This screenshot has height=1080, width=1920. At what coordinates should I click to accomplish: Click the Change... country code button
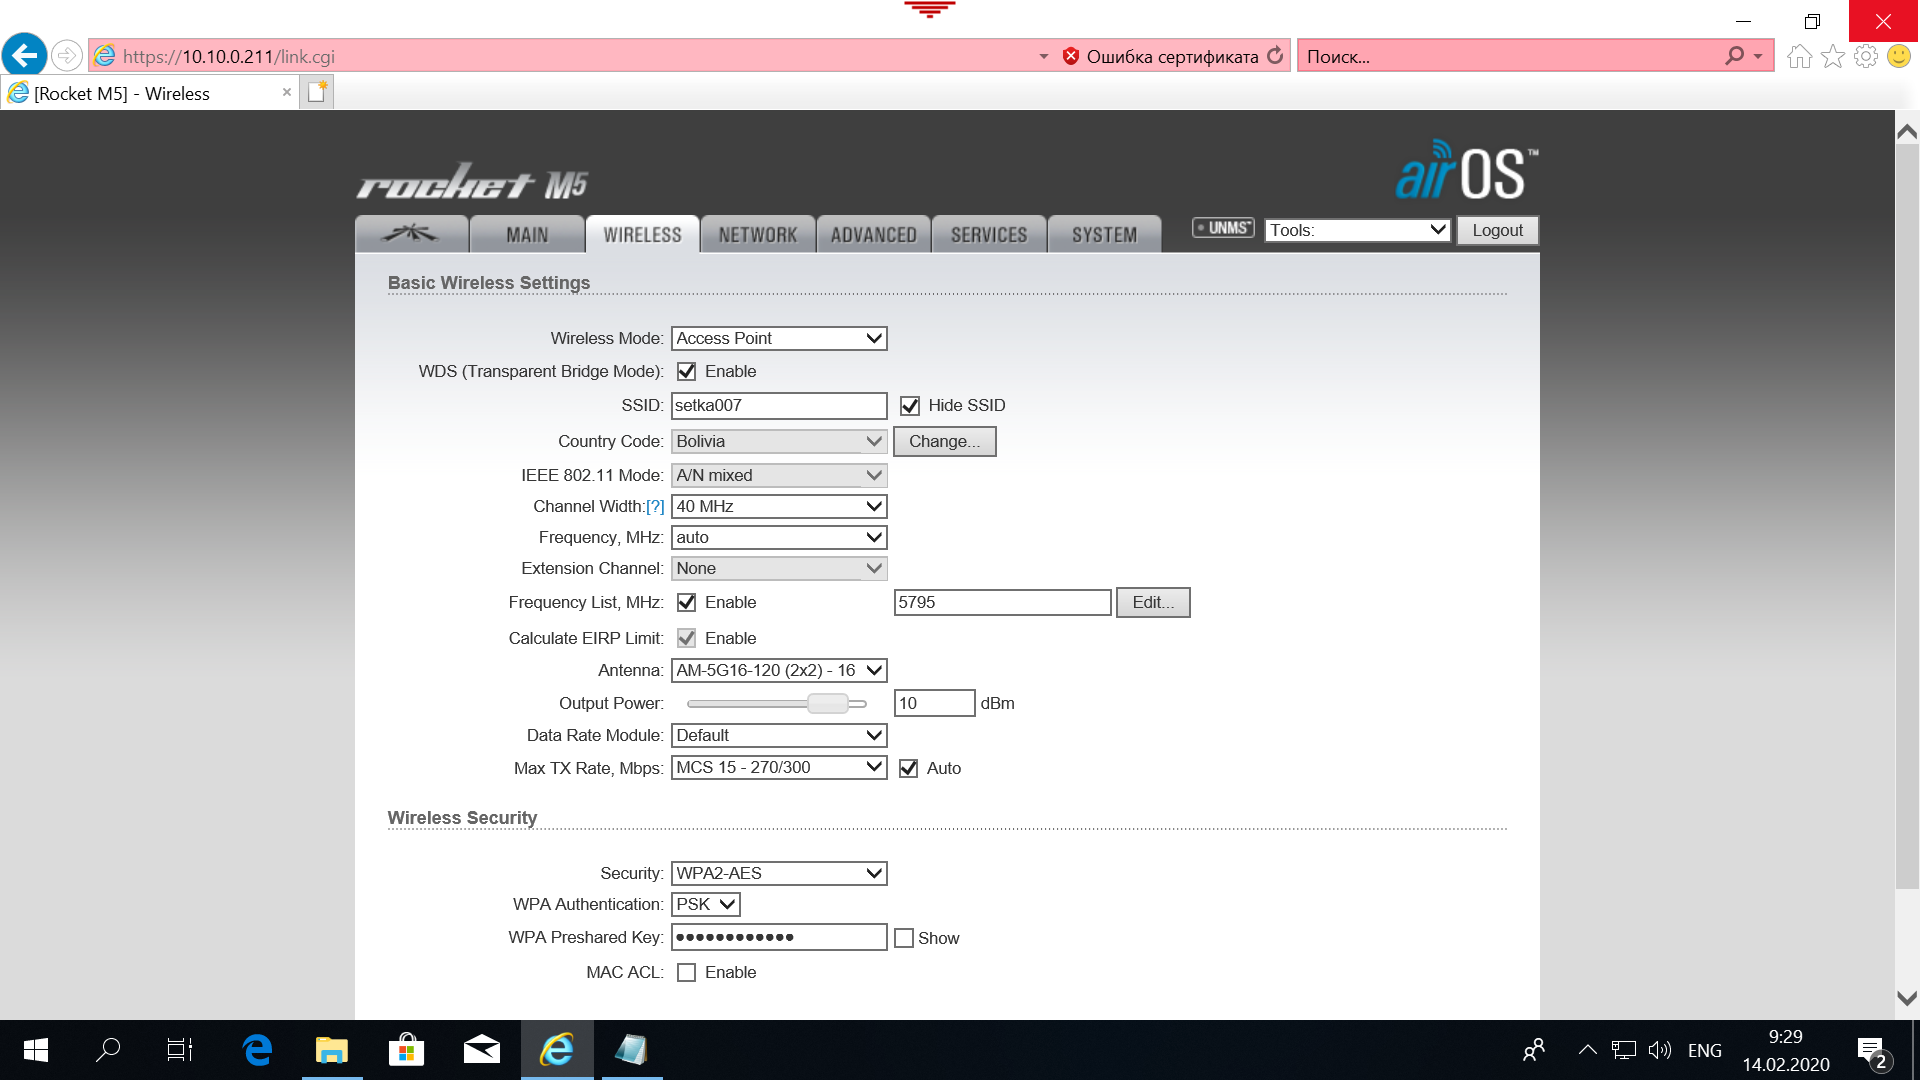944,442
